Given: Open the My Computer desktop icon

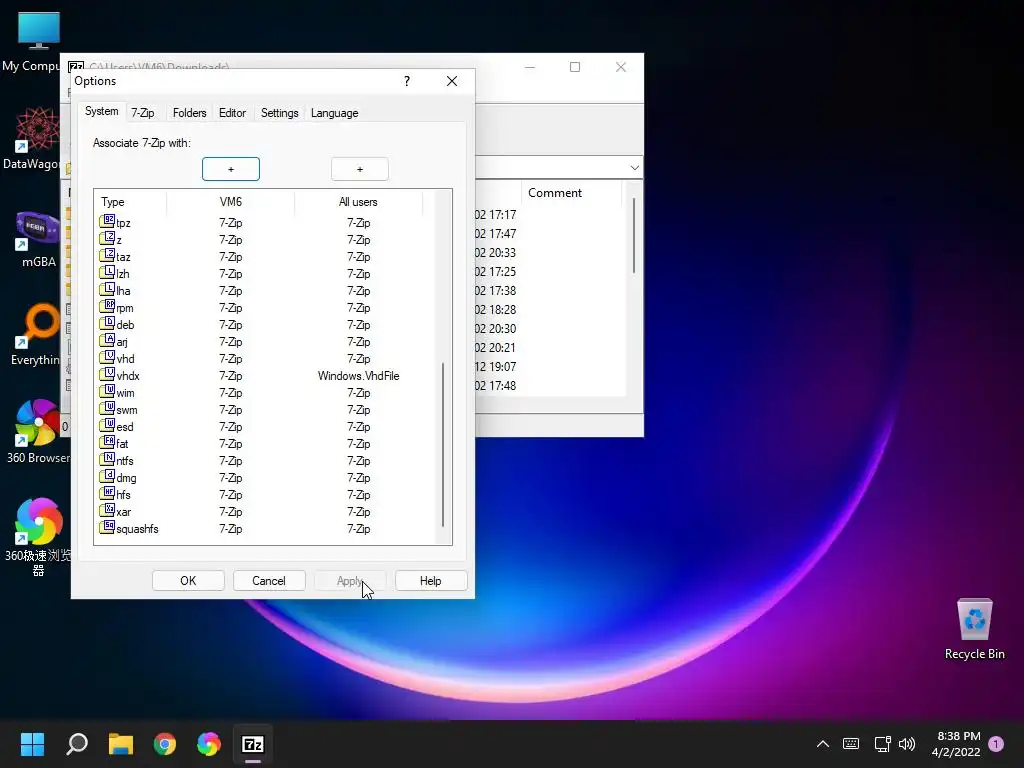Looking at the screenshot, I should (34, 42).
